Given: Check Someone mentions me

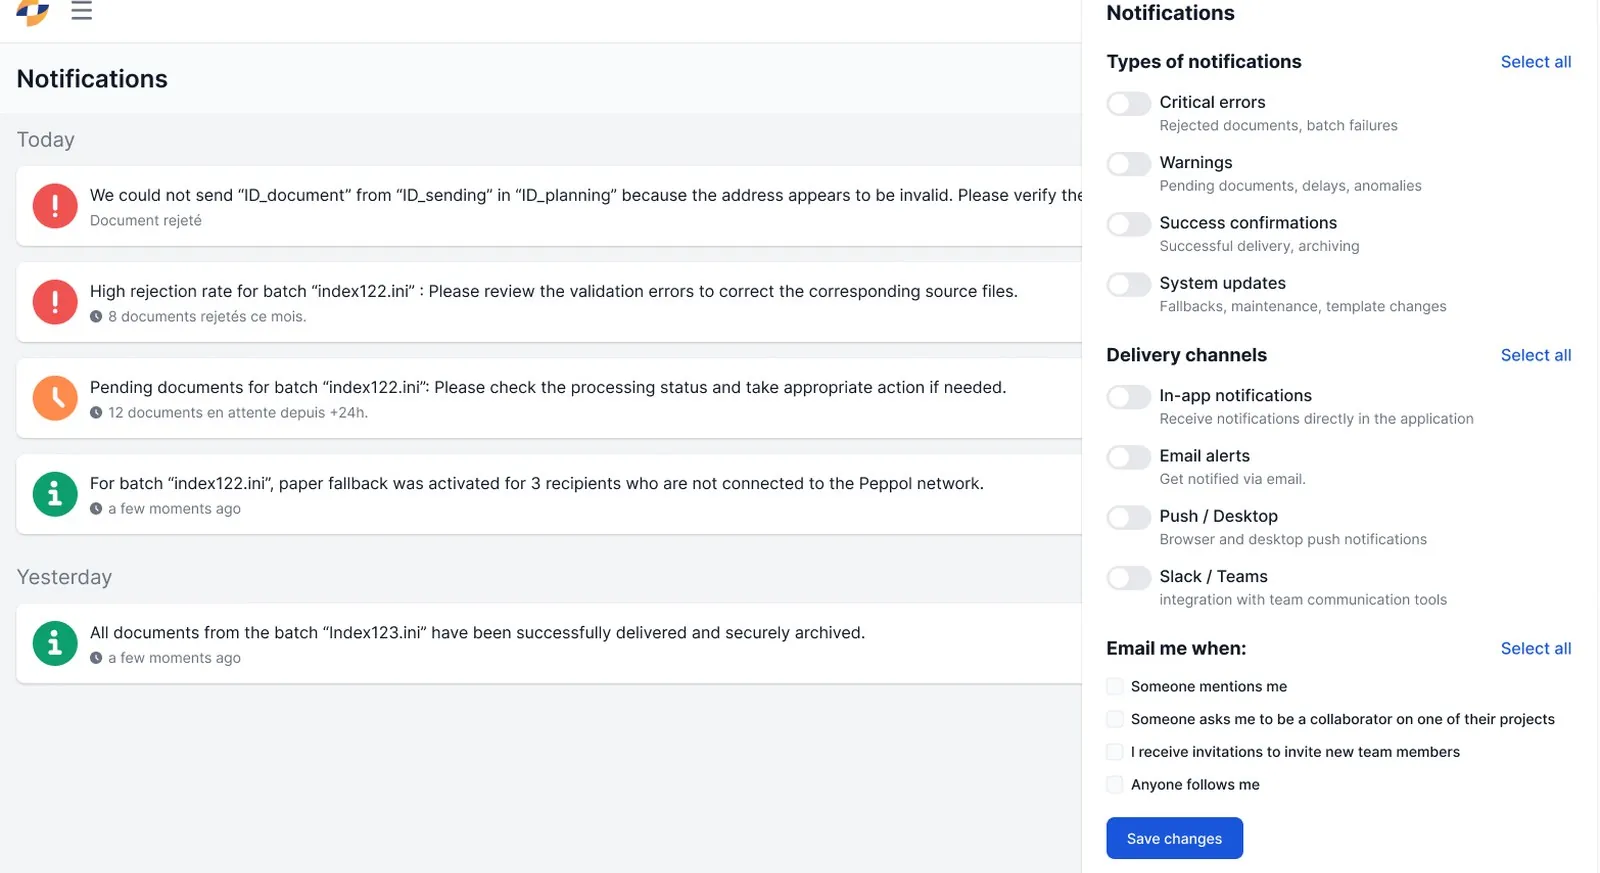Looking at the screenshot, I should coord(1115,686).
